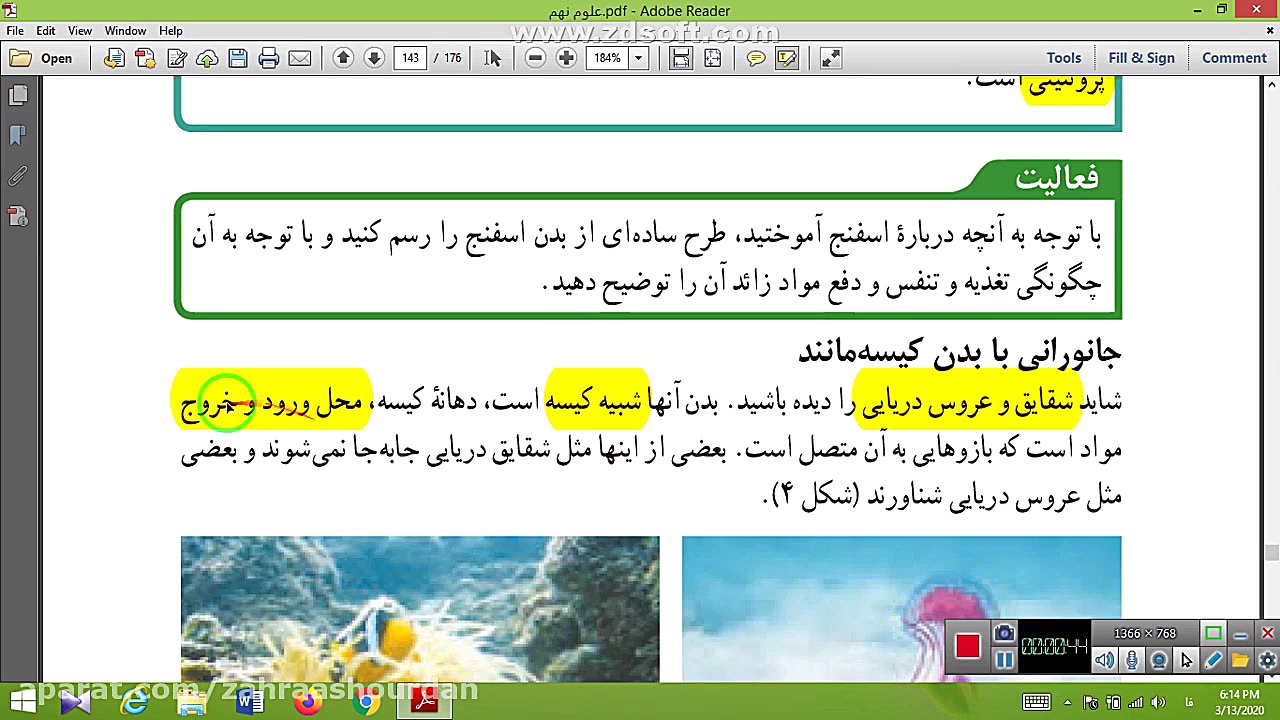Open the zoom percentage dropdown

637,58
